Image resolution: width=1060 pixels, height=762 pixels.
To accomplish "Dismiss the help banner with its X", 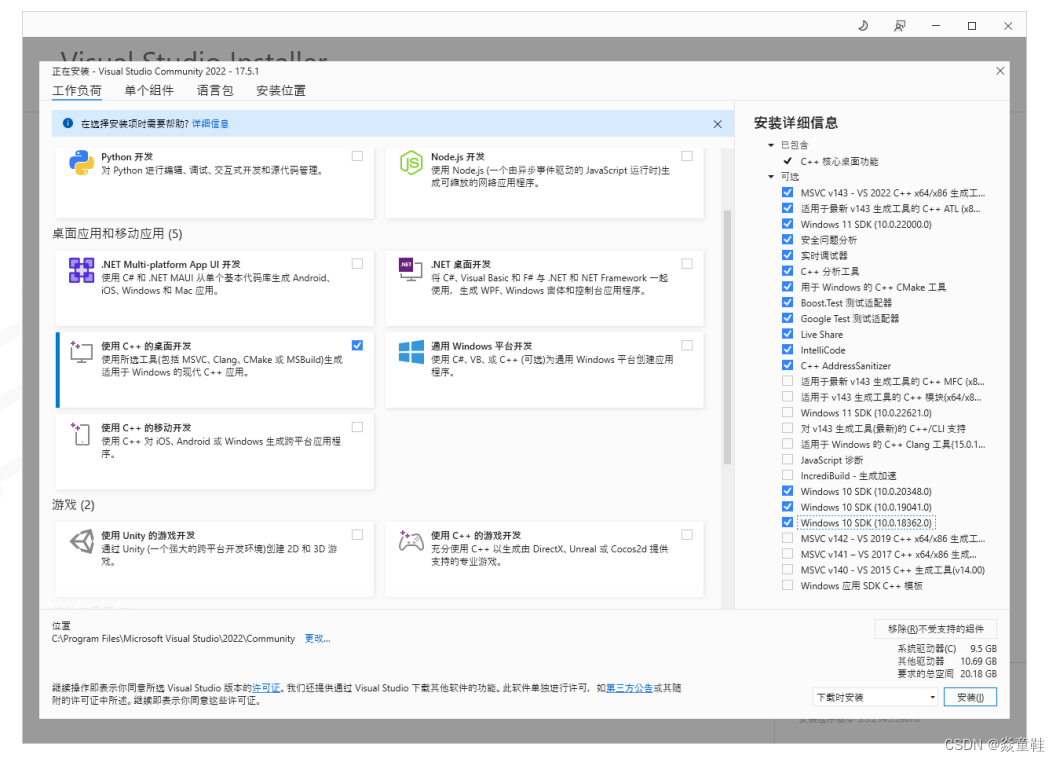I will pyautogui.click(x=717, y=124).
